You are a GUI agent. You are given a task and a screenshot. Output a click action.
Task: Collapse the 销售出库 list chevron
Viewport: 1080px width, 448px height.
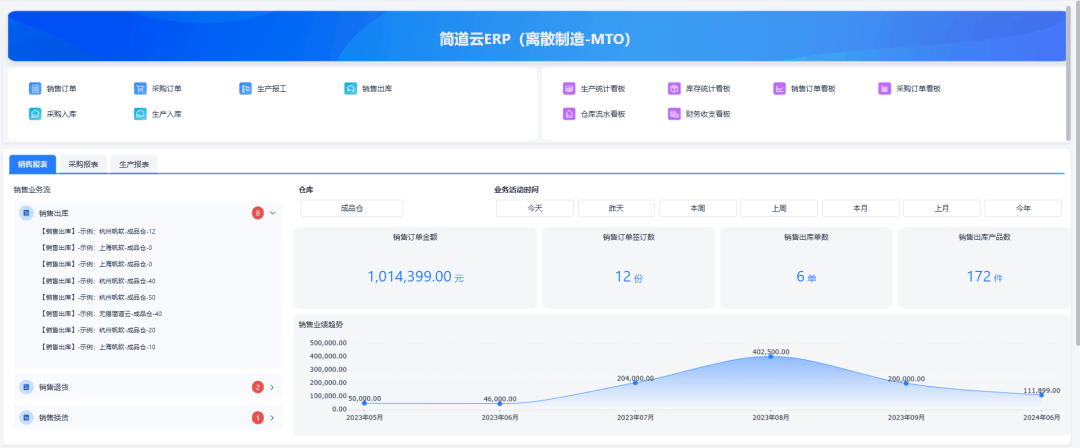(273, 213)
